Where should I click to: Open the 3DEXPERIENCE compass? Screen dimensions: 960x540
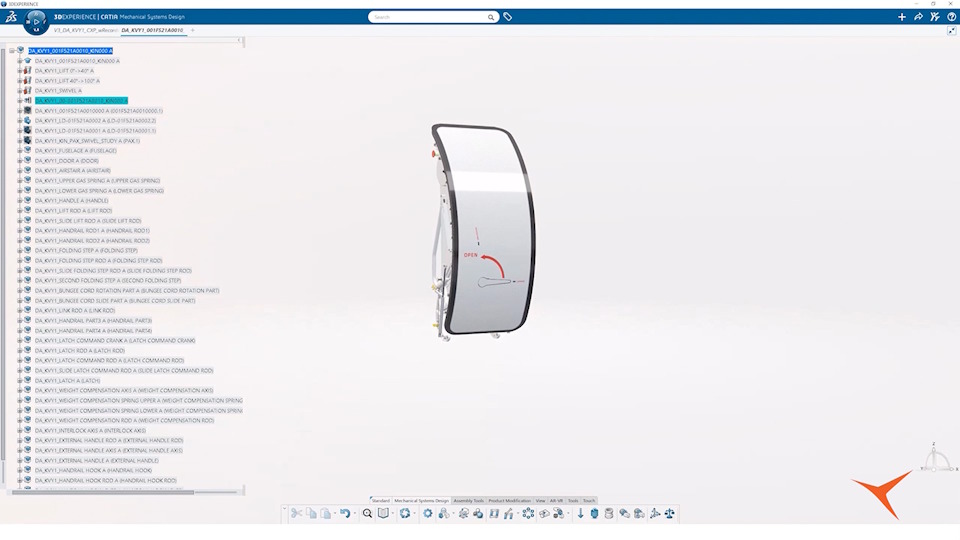[36, 22]
